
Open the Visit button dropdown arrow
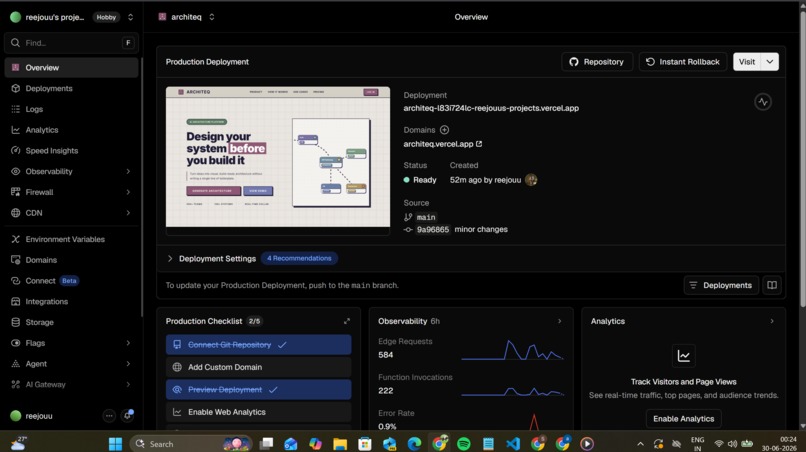770,62
